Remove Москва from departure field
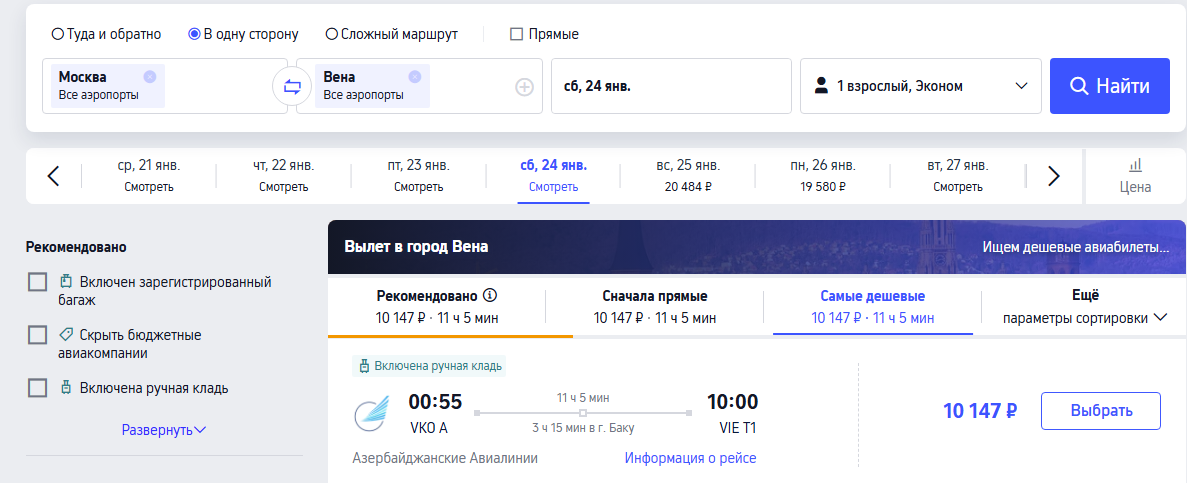 (x=150, y=76)
